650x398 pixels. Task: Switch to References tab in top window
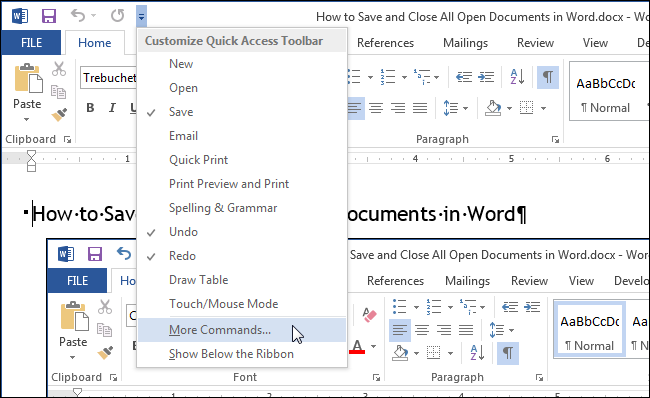[385, 43]
